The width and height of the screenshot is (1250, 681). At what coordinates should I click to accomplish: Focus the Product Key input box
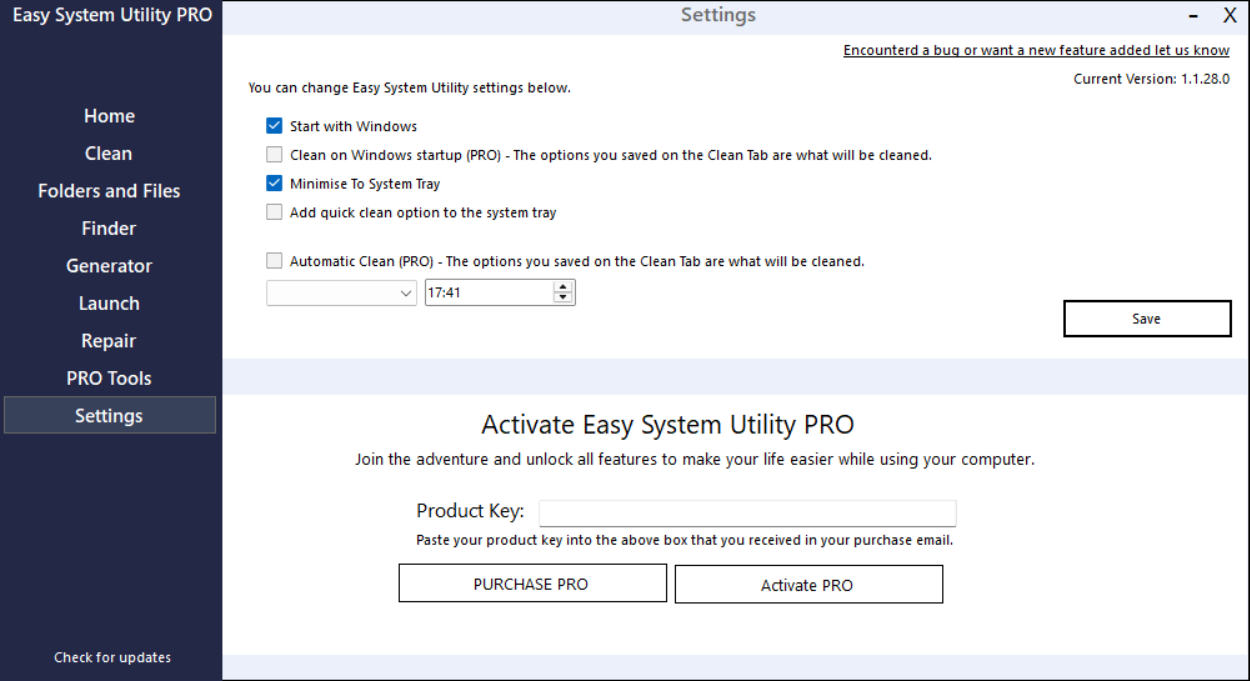coord(747,513)
